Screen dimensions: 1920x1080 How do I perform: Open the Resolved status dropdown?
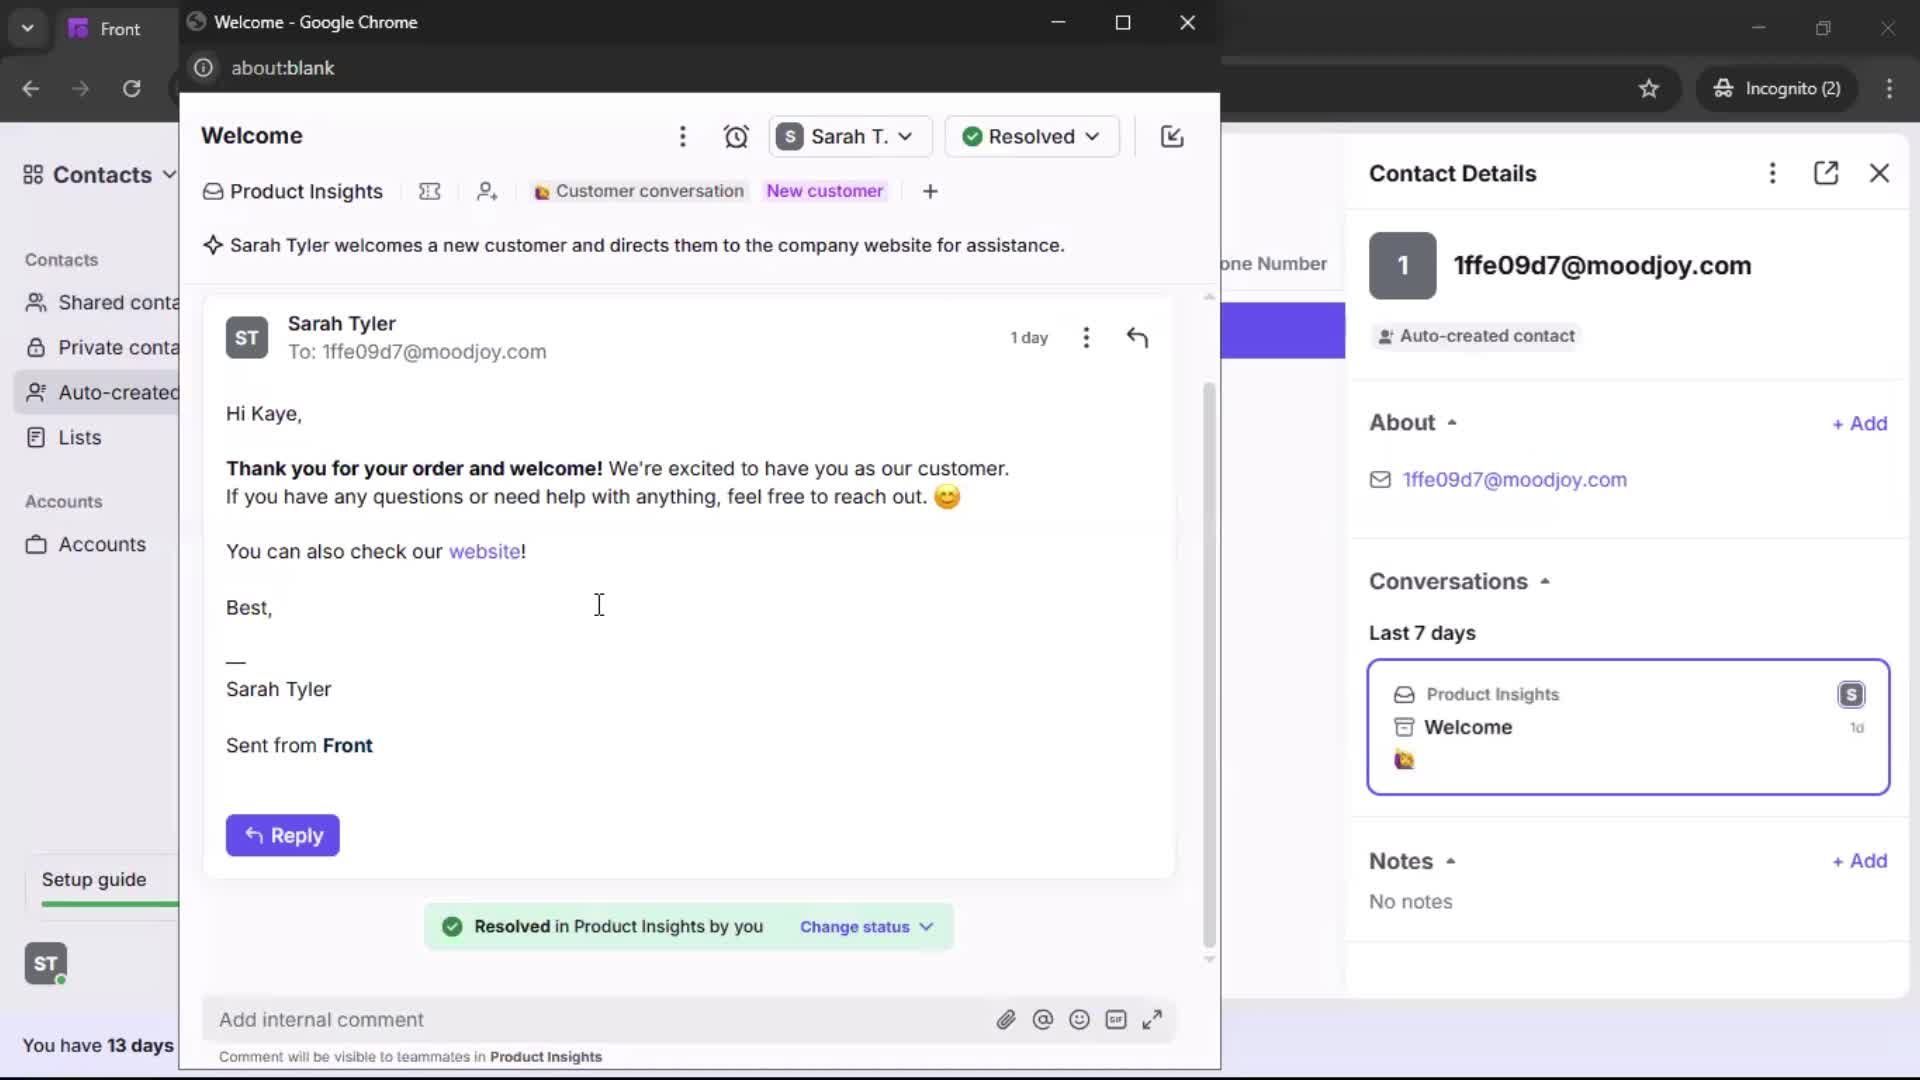1032,136
